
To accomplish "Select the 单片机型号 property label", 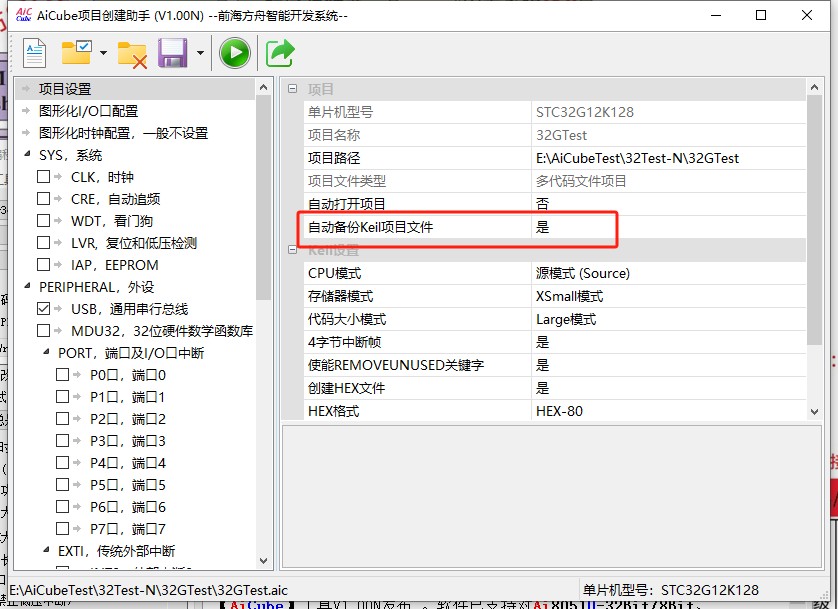I will [x=340, y=112].
